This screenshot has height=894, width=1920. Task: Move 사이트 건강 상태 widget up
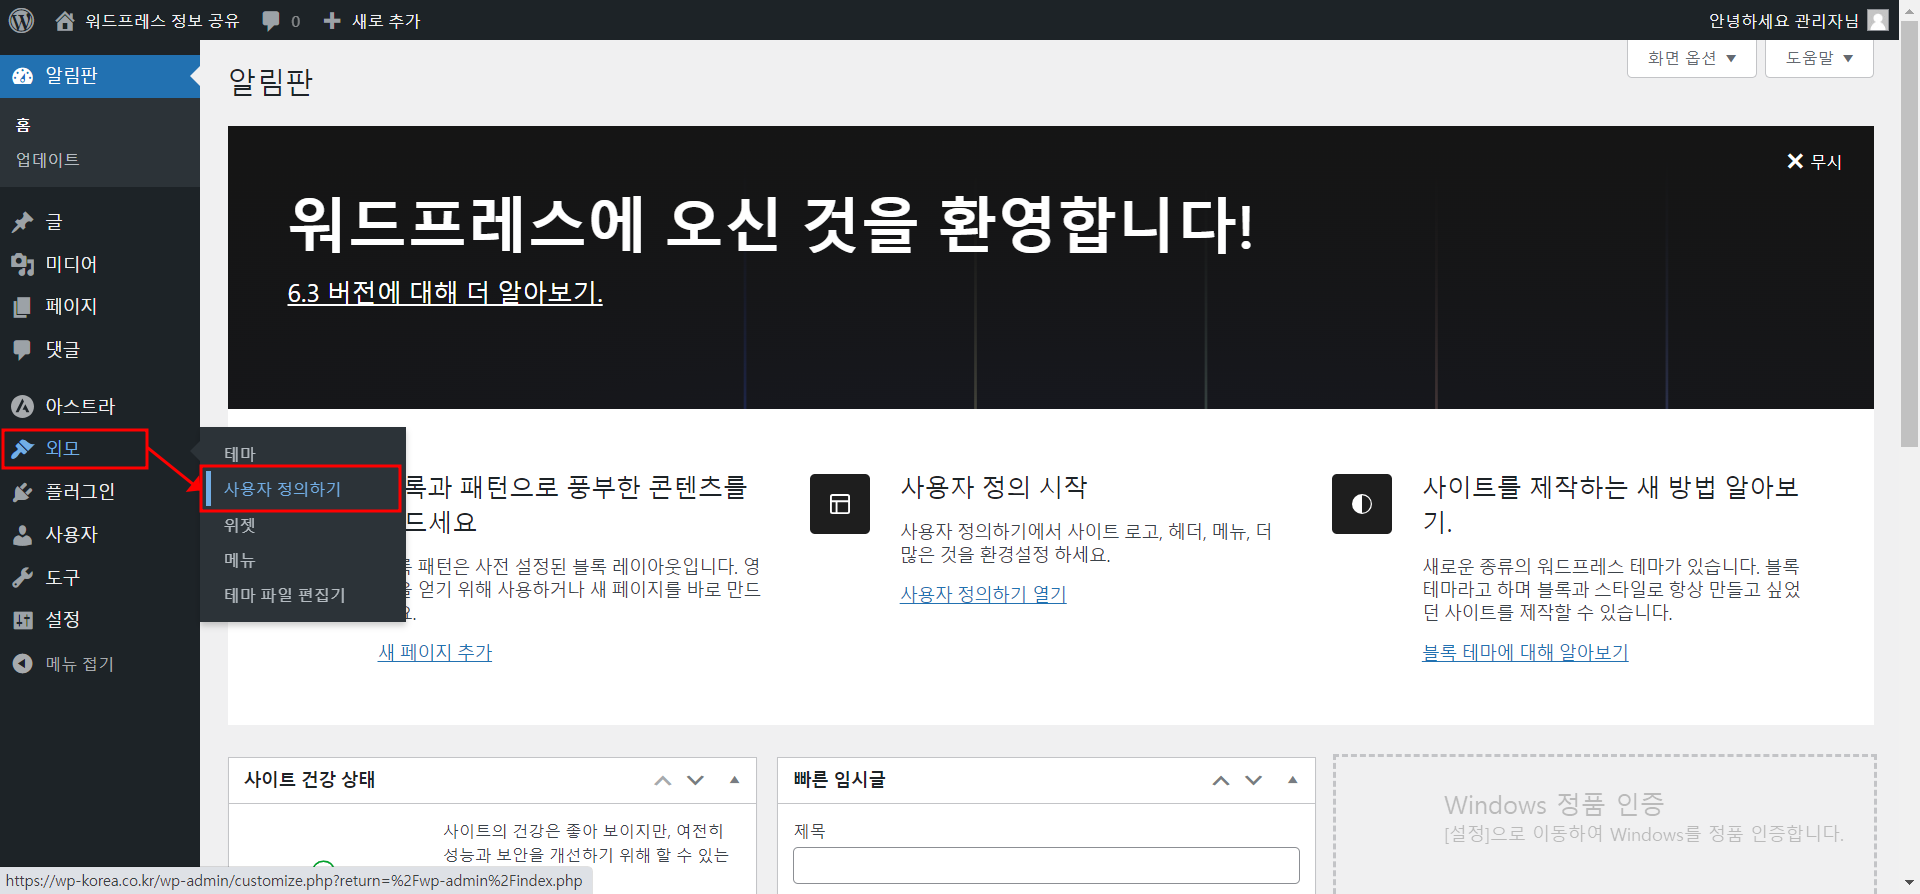(663, 780)
